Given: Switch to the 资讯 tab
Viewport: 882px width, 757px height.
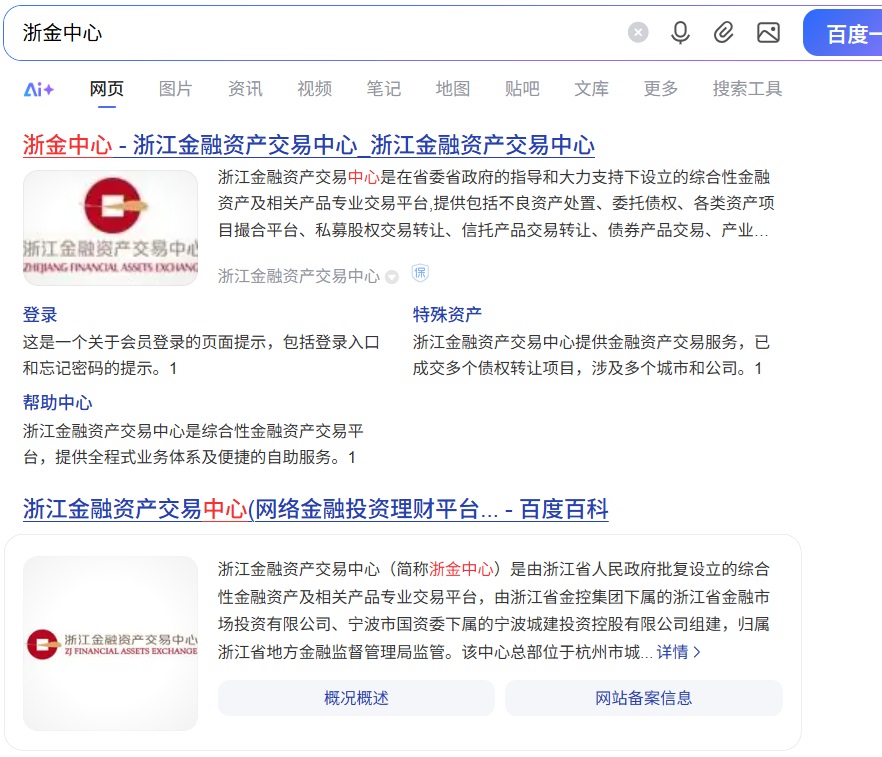Looking at the screenshot, I should [x=245, y=89].
